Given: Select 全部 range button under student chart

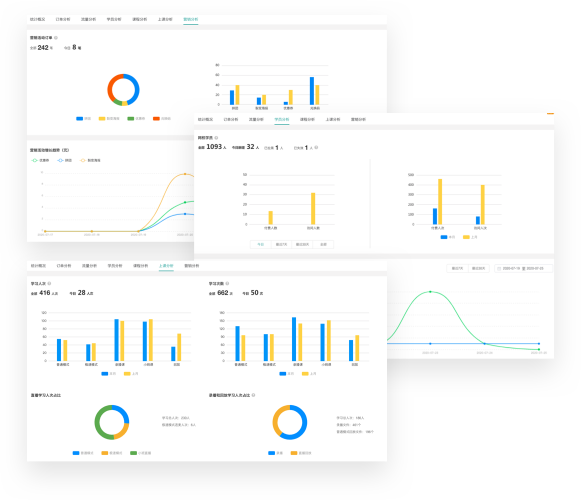Looking at the screenshot, I should click(323, 245).
